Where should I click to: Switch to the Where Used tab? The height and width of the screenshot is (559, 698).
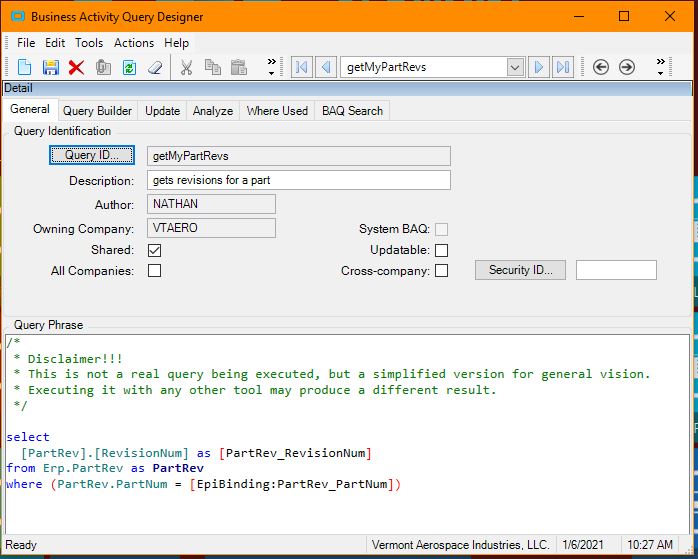[277, 111]
